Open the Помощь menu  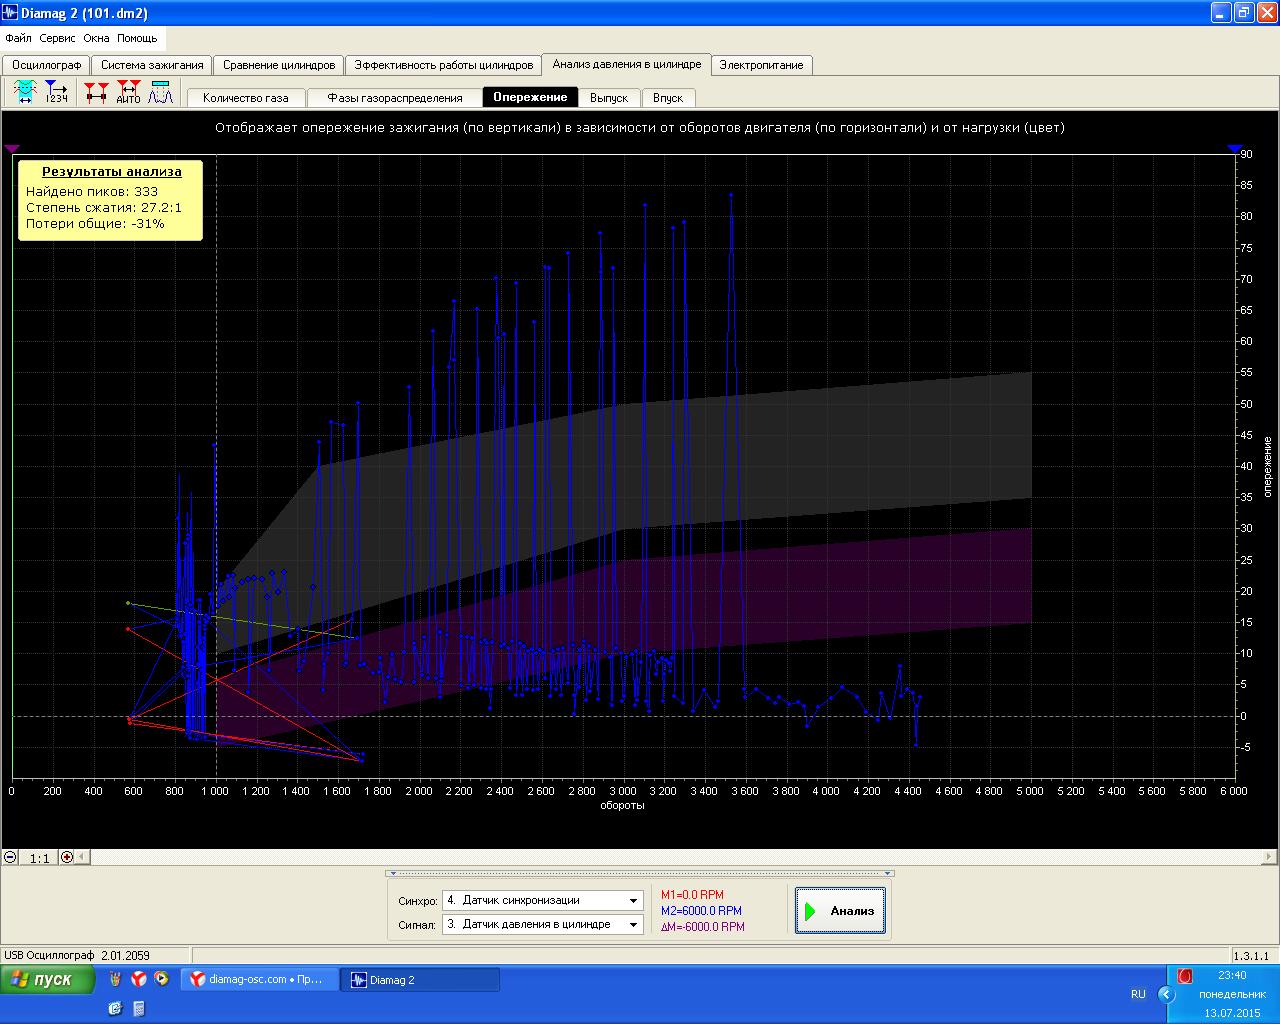(x=137, y=38)
